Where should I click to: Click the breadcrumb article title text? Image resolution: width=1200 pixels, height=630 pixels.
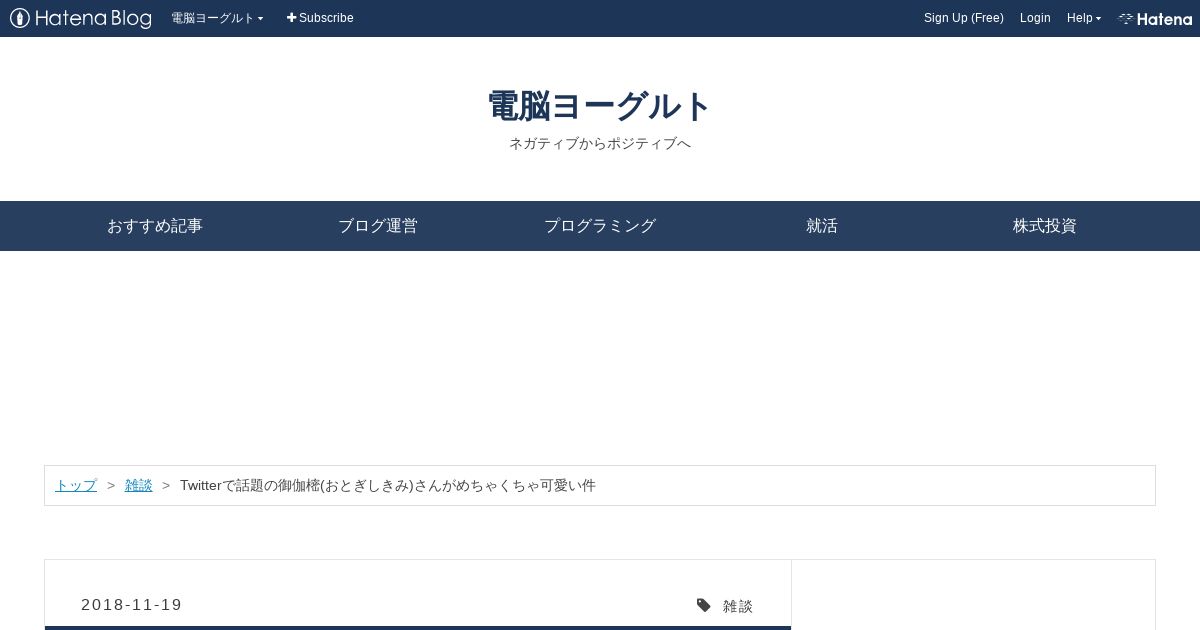[x=388, y=485]
